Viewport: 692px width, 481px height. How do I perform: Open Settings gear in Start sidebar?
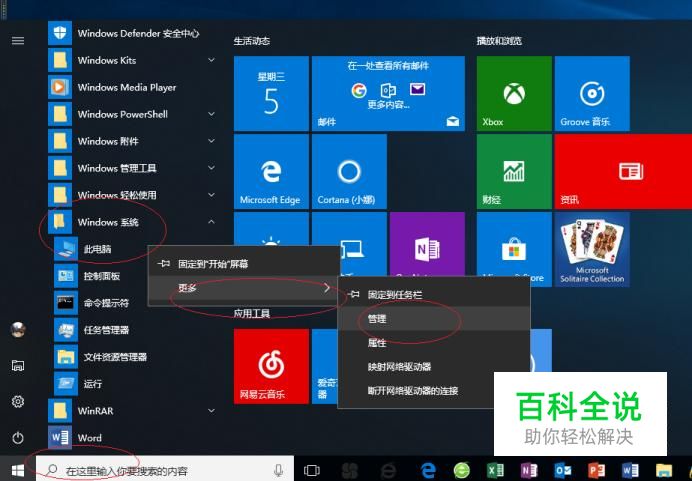coord(18,402)
